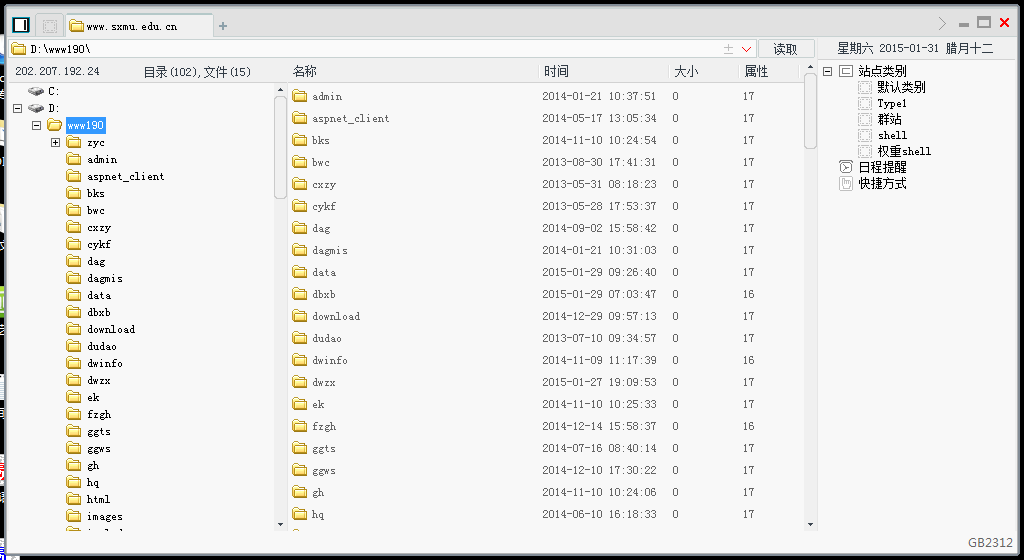Select the 默认类别 category
Viewport: 1024px width, 560px height.
[x=901, y=87]
